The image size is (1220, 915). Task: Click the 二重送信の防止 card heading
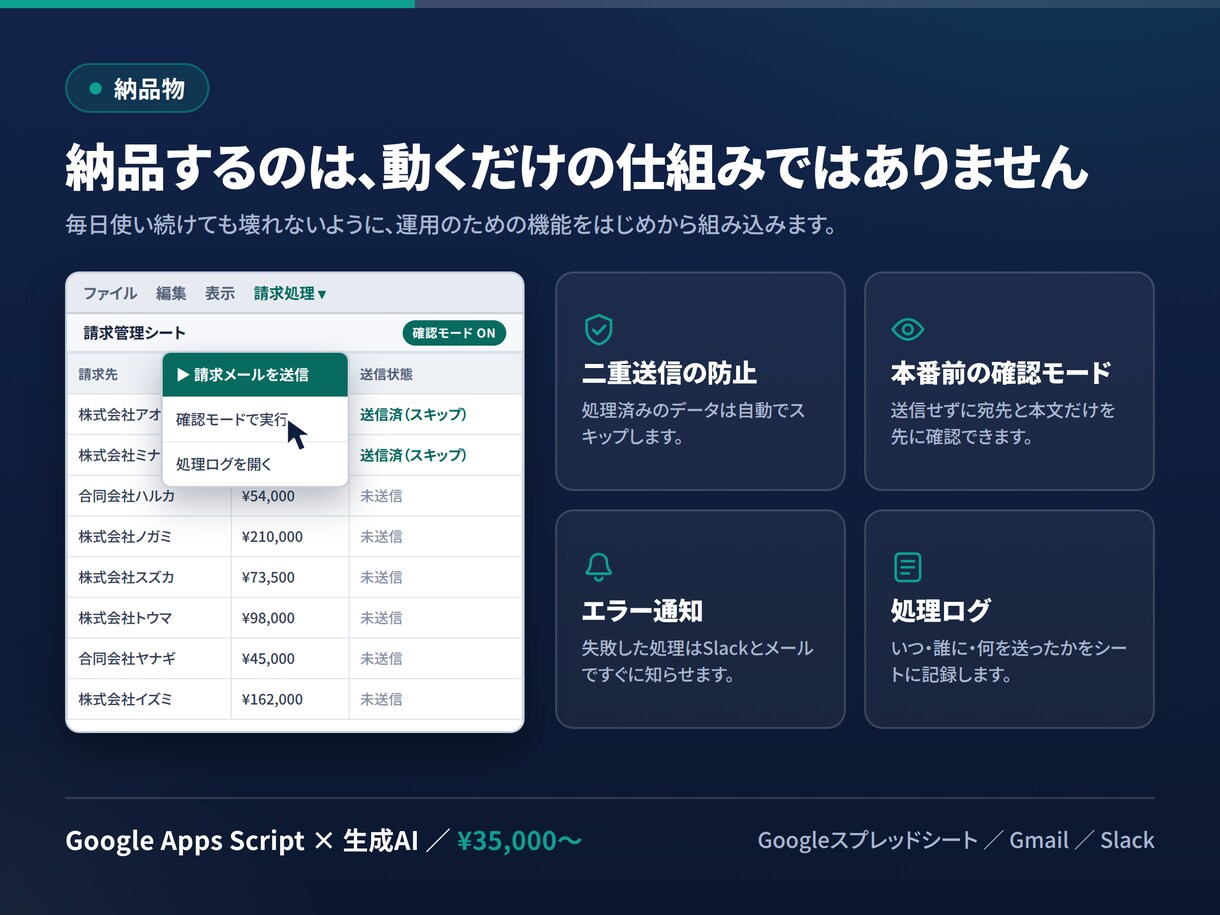click(x=669, y=373)
